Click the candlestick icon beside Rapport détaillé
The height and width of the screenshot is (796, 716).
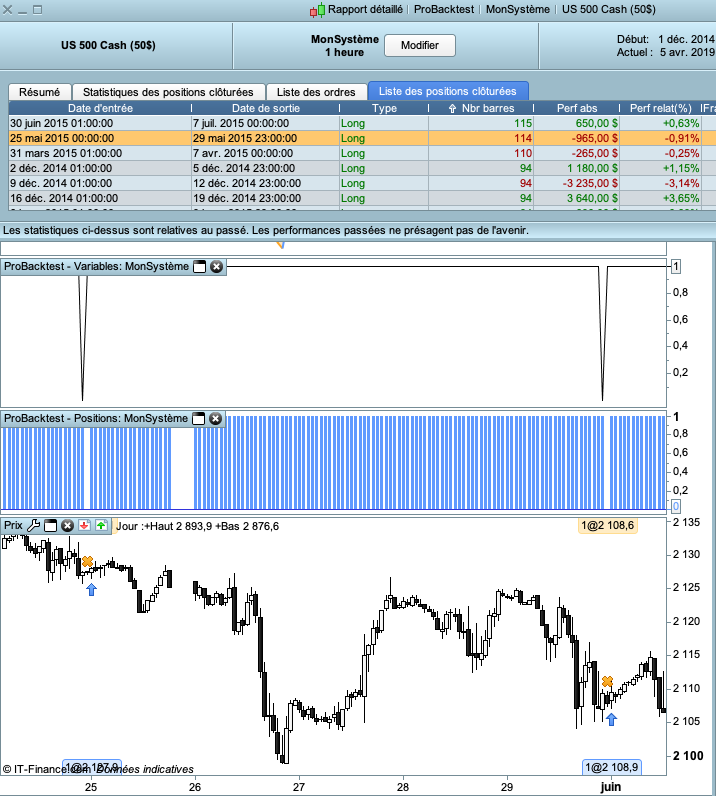(x=317, y=10)
